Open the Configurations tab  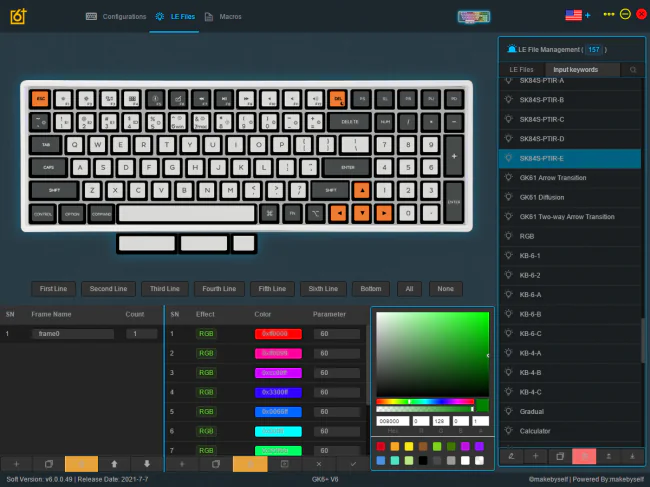(116, 17)
